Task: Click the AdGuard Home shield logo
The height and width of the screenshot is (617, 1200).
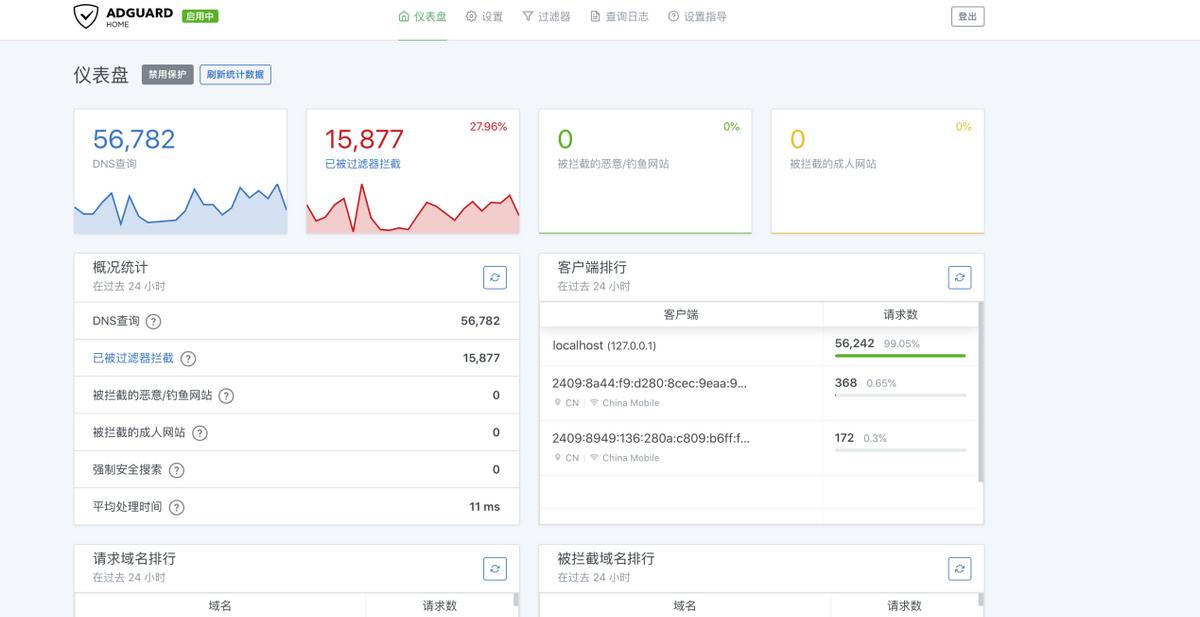Action: click(85, 15)
